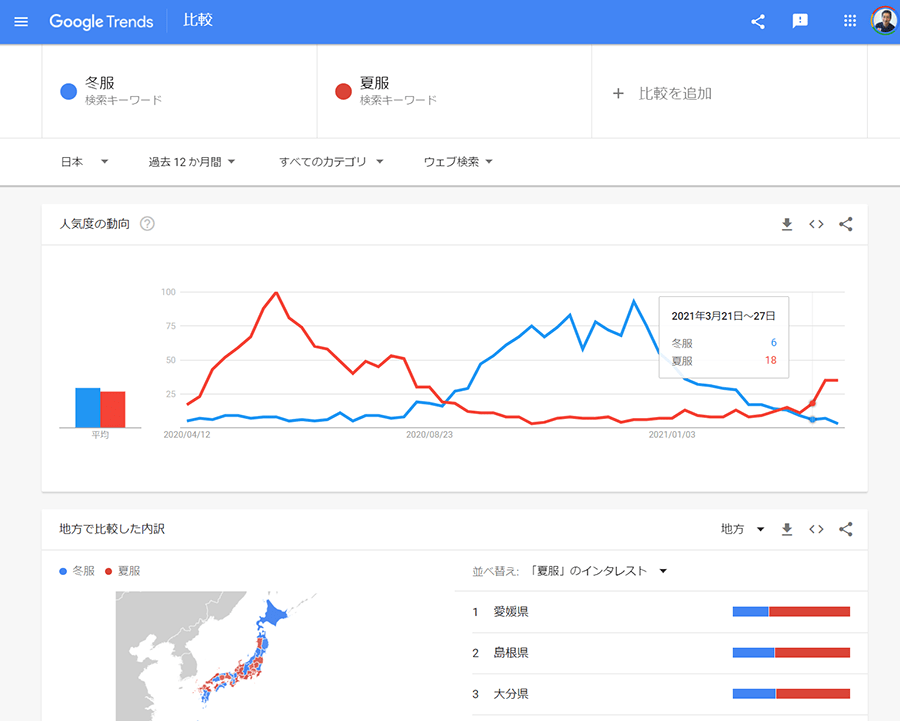Download the regional breakdown data
The image size is (900, 721).
click(x=787, y=529)
